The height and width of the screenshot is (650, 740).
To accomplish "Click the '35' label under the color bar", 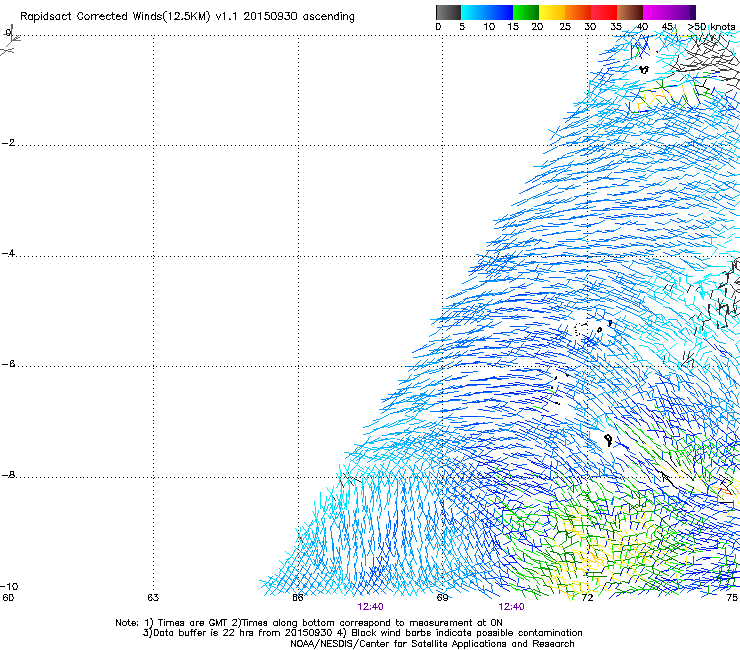I will coord(616,27).
